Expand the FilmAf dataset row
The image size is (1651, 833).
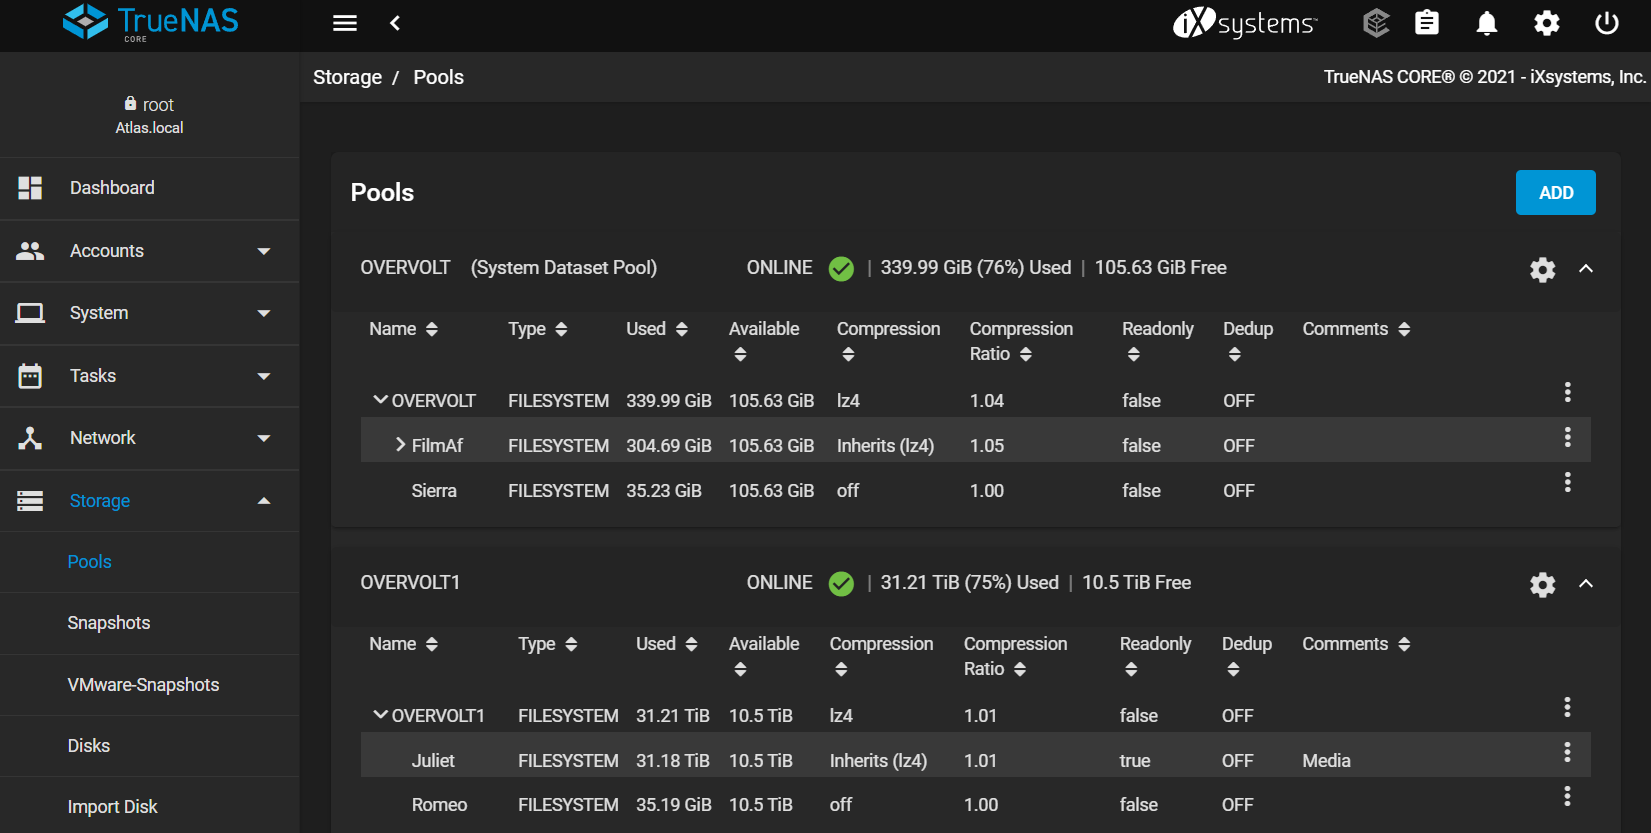click(x=401, y=445)
